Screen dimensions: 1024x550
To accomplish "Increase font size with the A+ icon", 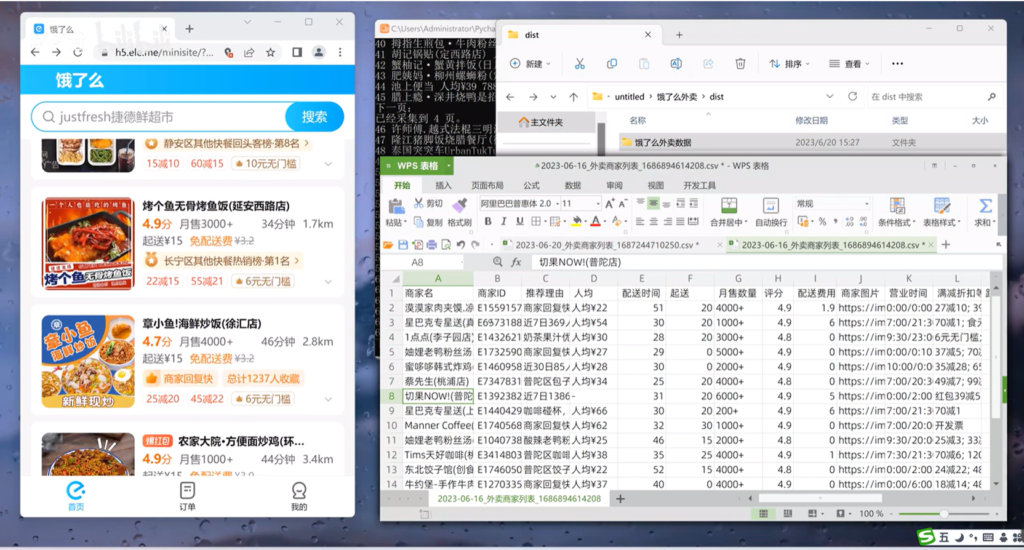I will pyautogui.click(x=609, y=204).
